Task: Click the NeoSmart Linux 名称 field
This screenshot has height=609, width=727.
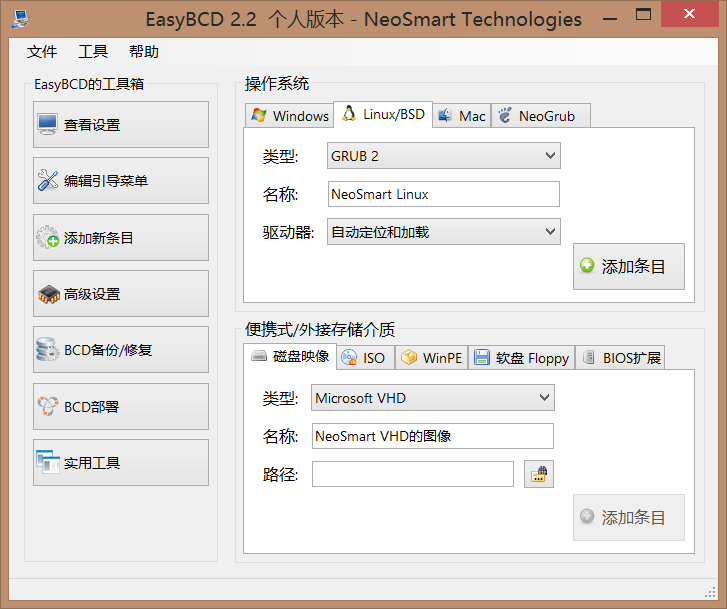Action: click(444, 194)
